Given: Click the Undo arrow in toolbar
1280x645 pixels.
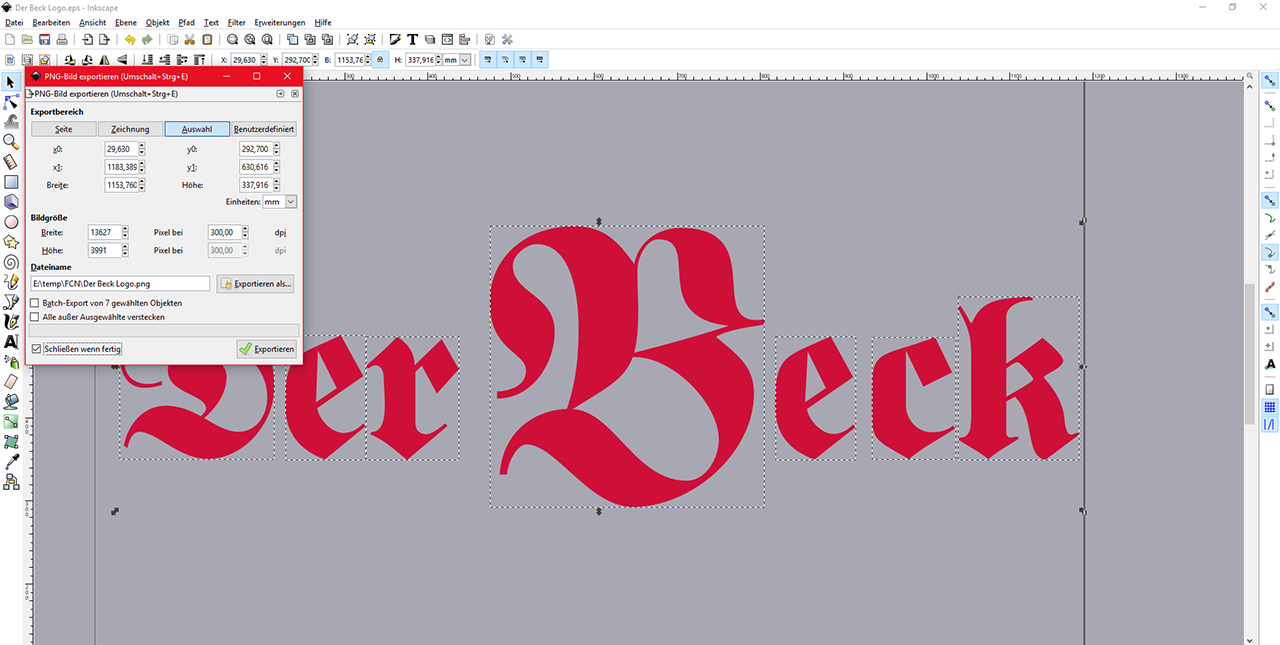Looking at the screenshot, I should click(129, 40).
